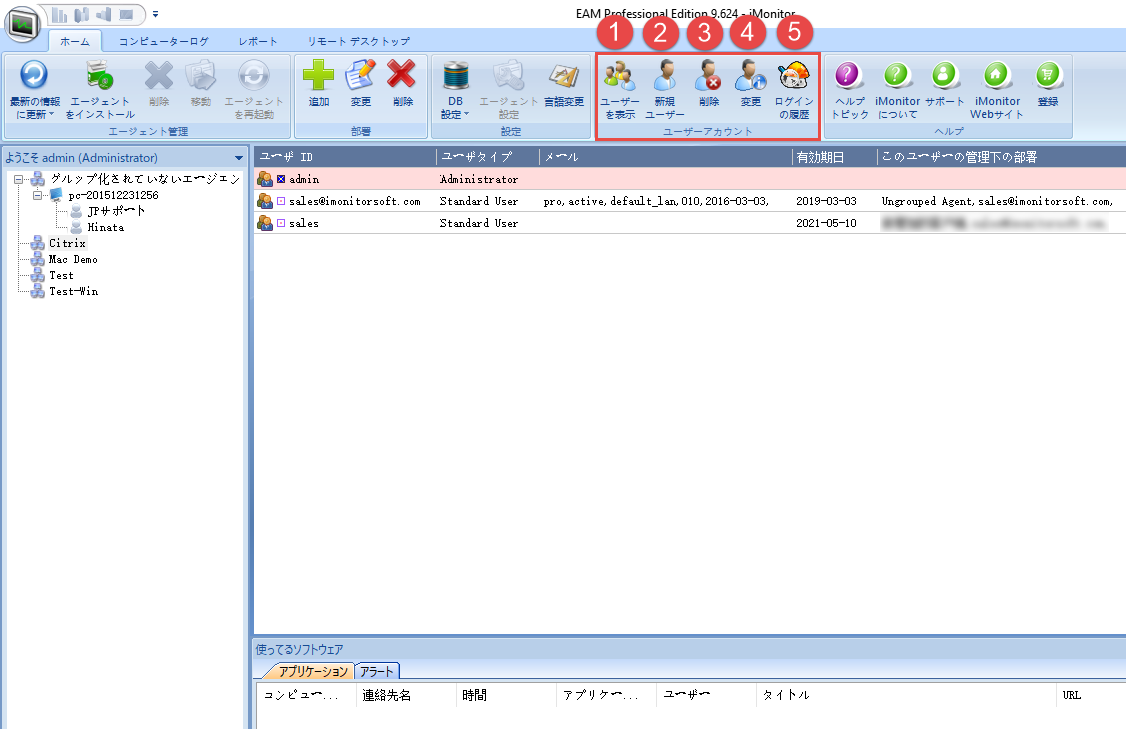Click the サポート support icon

click(944, 75)
